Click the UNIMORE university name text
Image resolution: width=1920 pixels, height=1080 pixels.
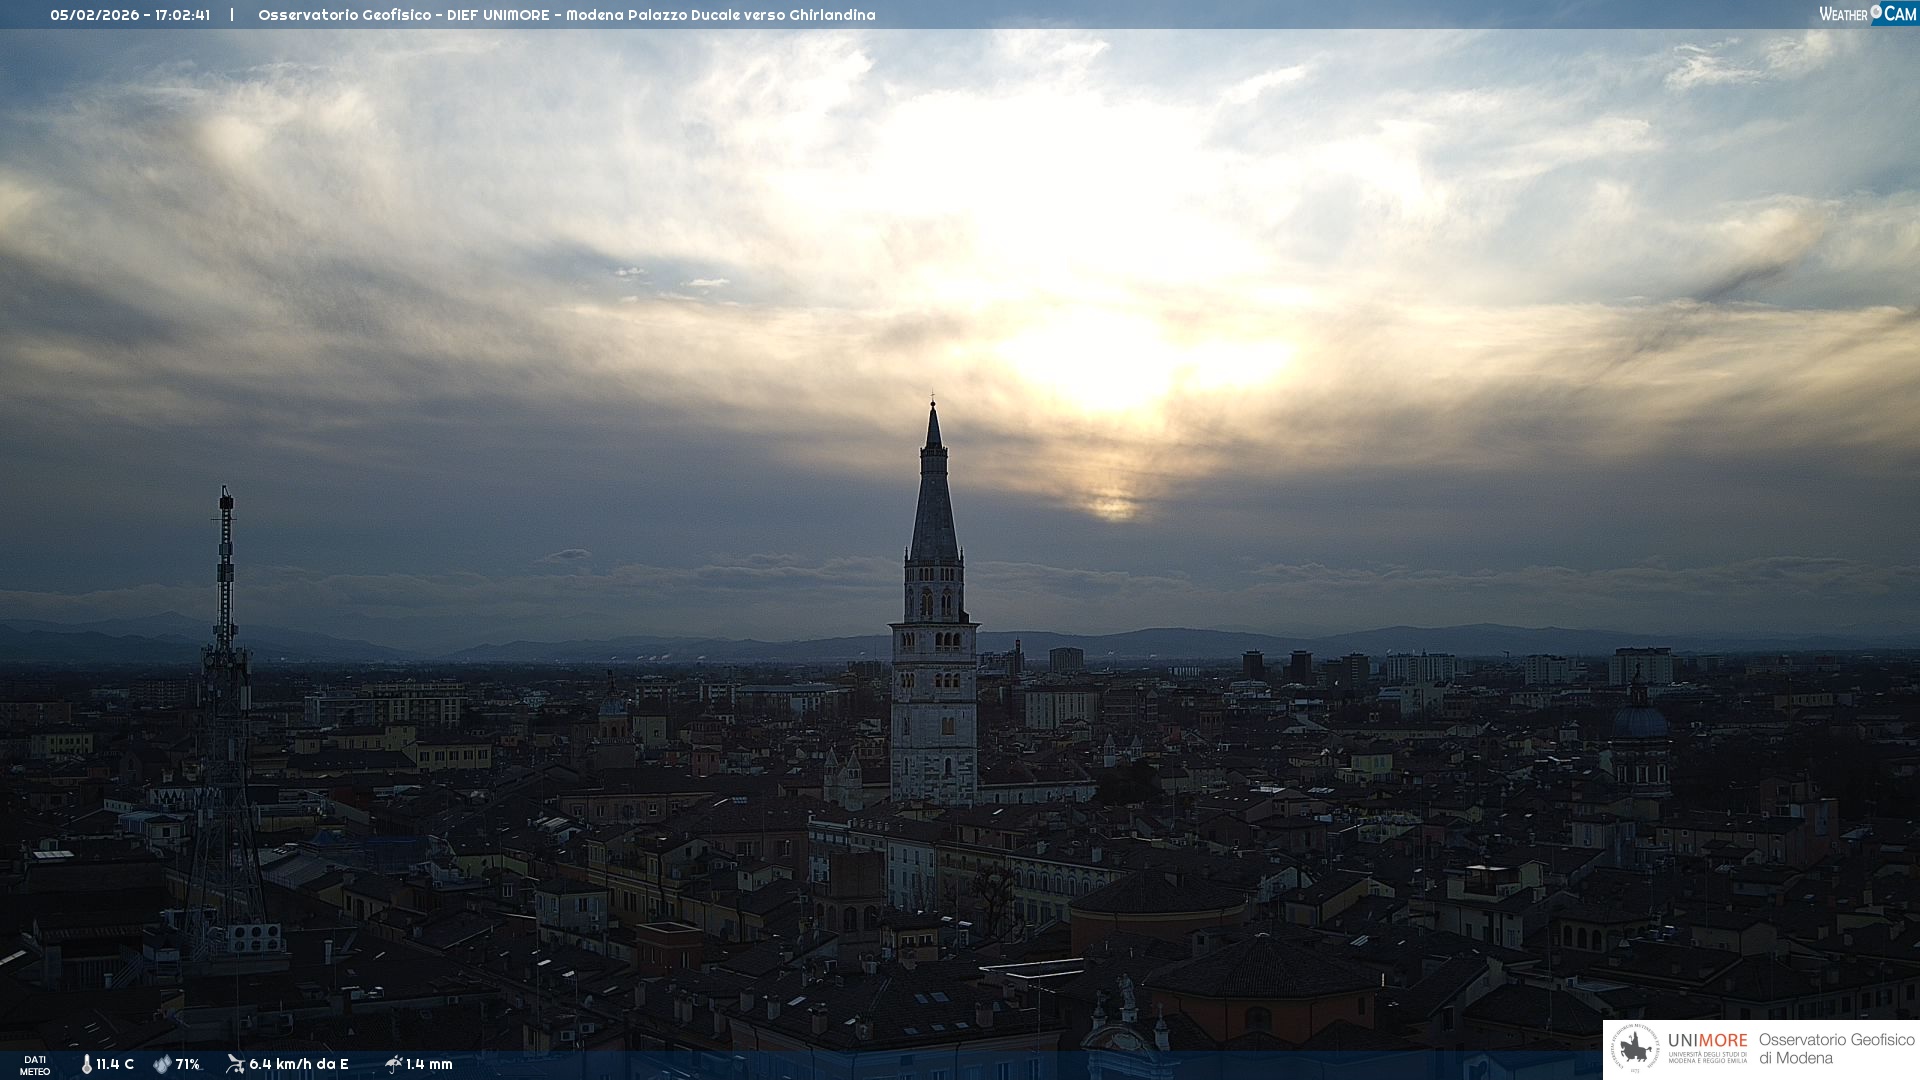[1707, 1041]
